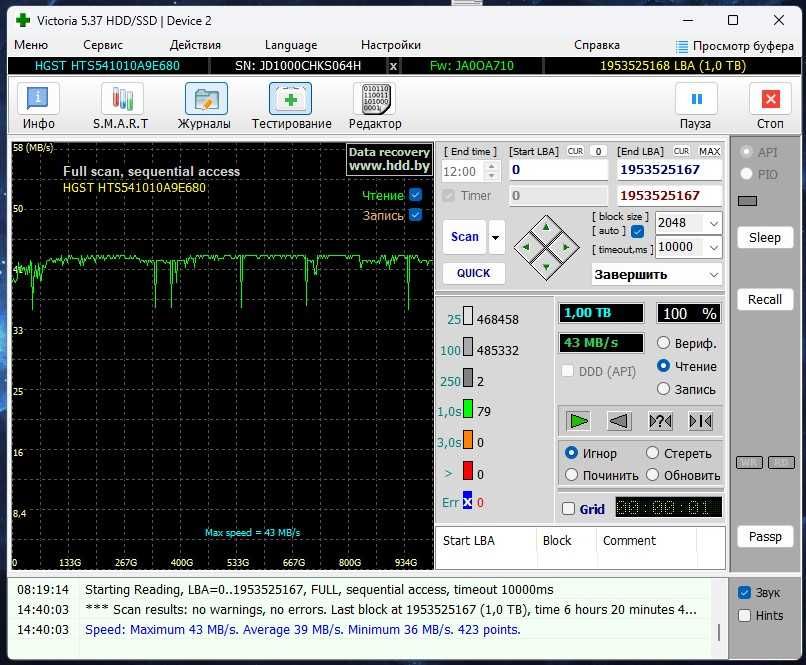This screenshot has height=665, width=806.
Task: Open the Сервис menu
Action: tap(103, 45)
